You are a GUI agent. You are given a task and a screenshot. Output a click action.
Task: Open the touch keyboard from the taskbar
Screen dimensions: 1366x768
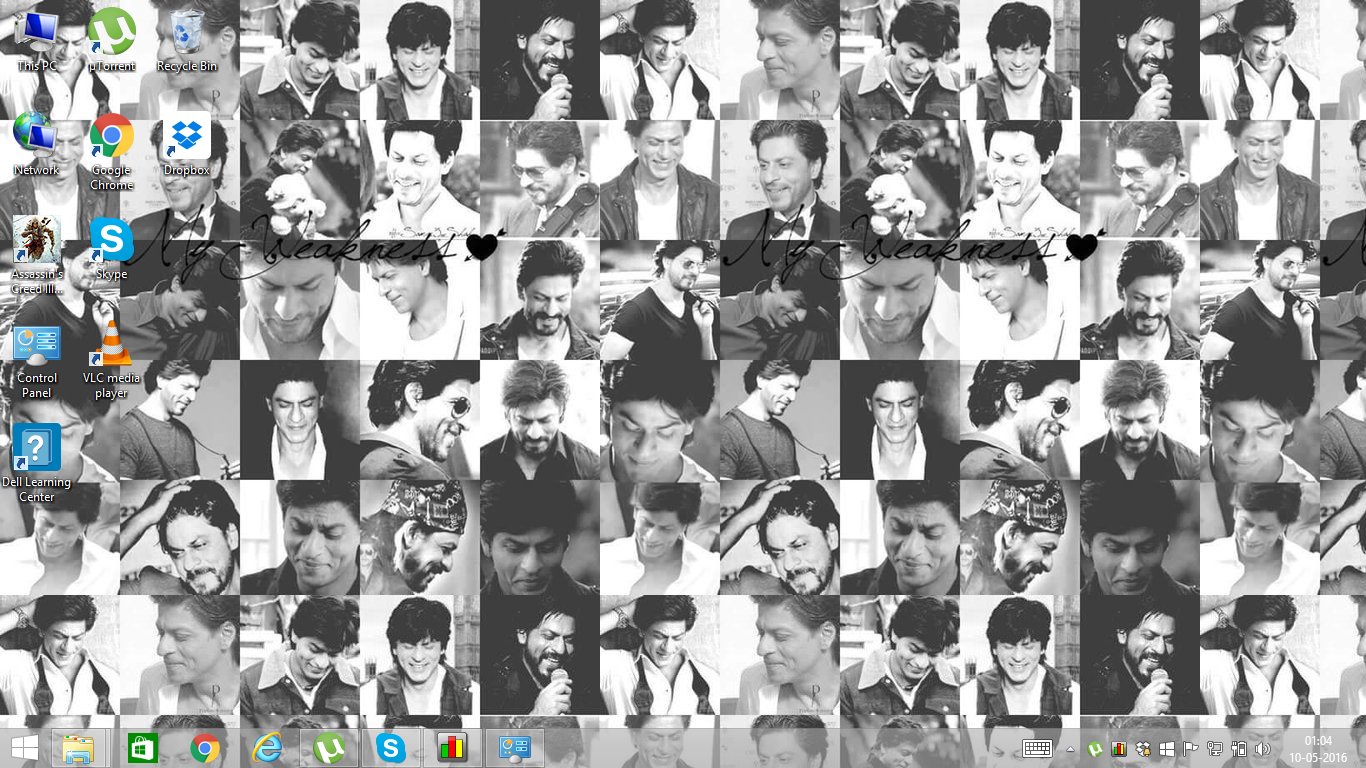[1037, 748]
